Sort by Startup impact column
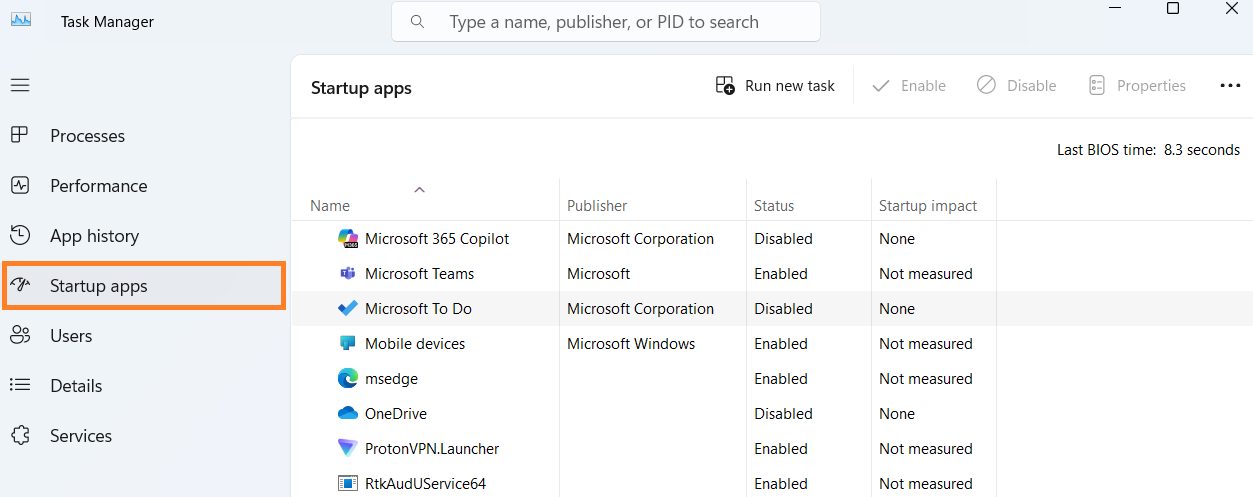1253x497 pixels. click(927, 206)
